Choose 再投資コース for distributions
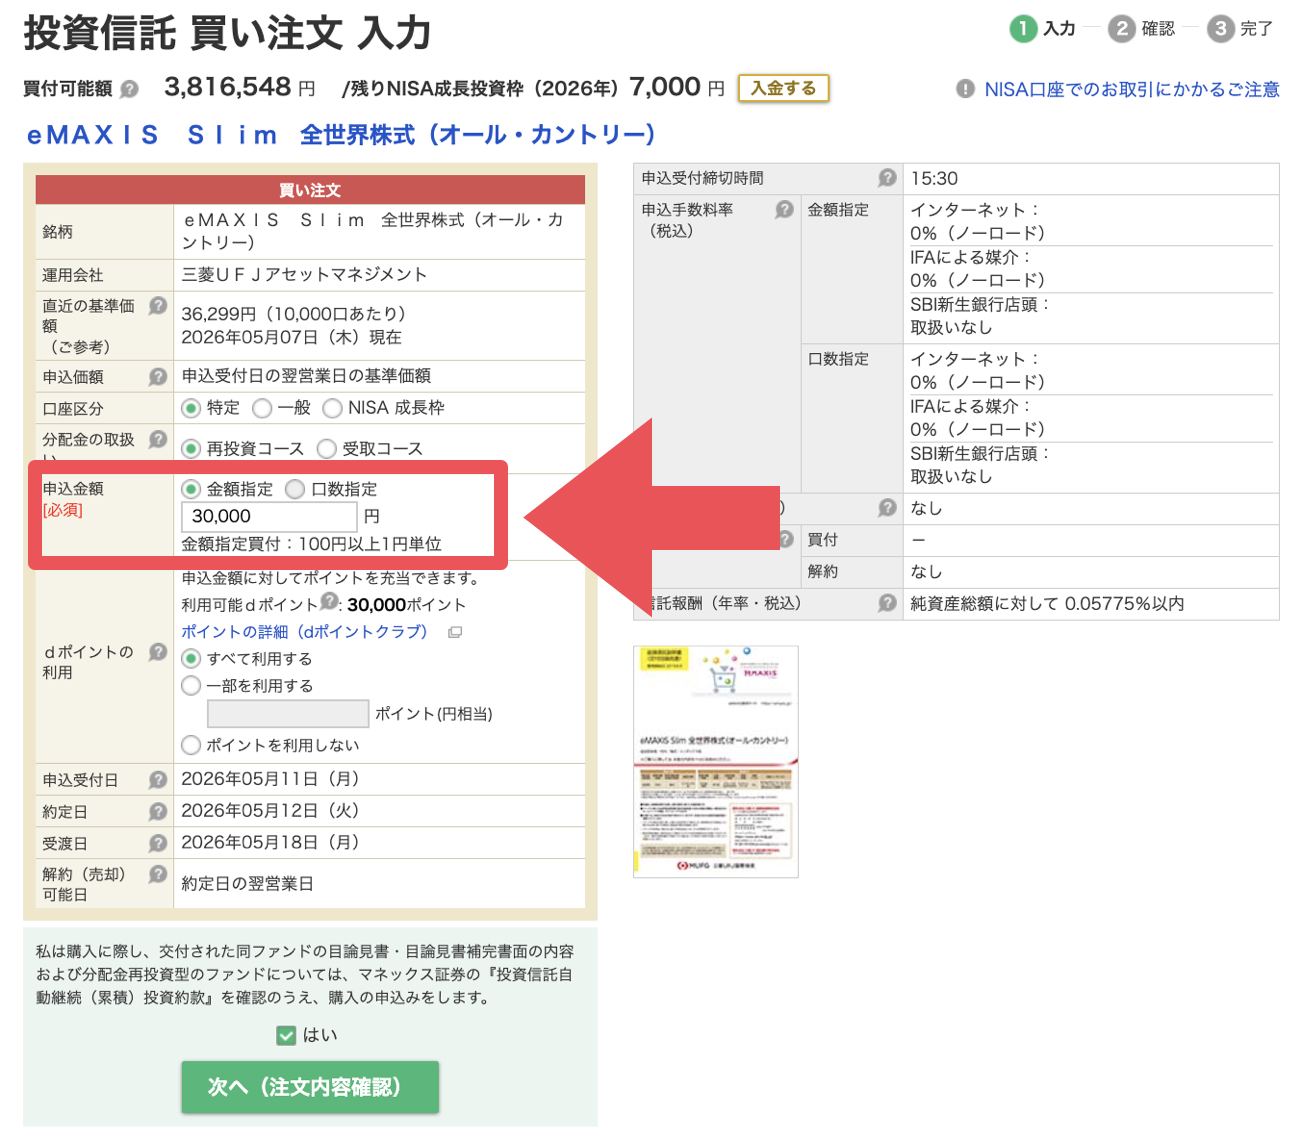Screen dimensions: 1302x1140 191,449
